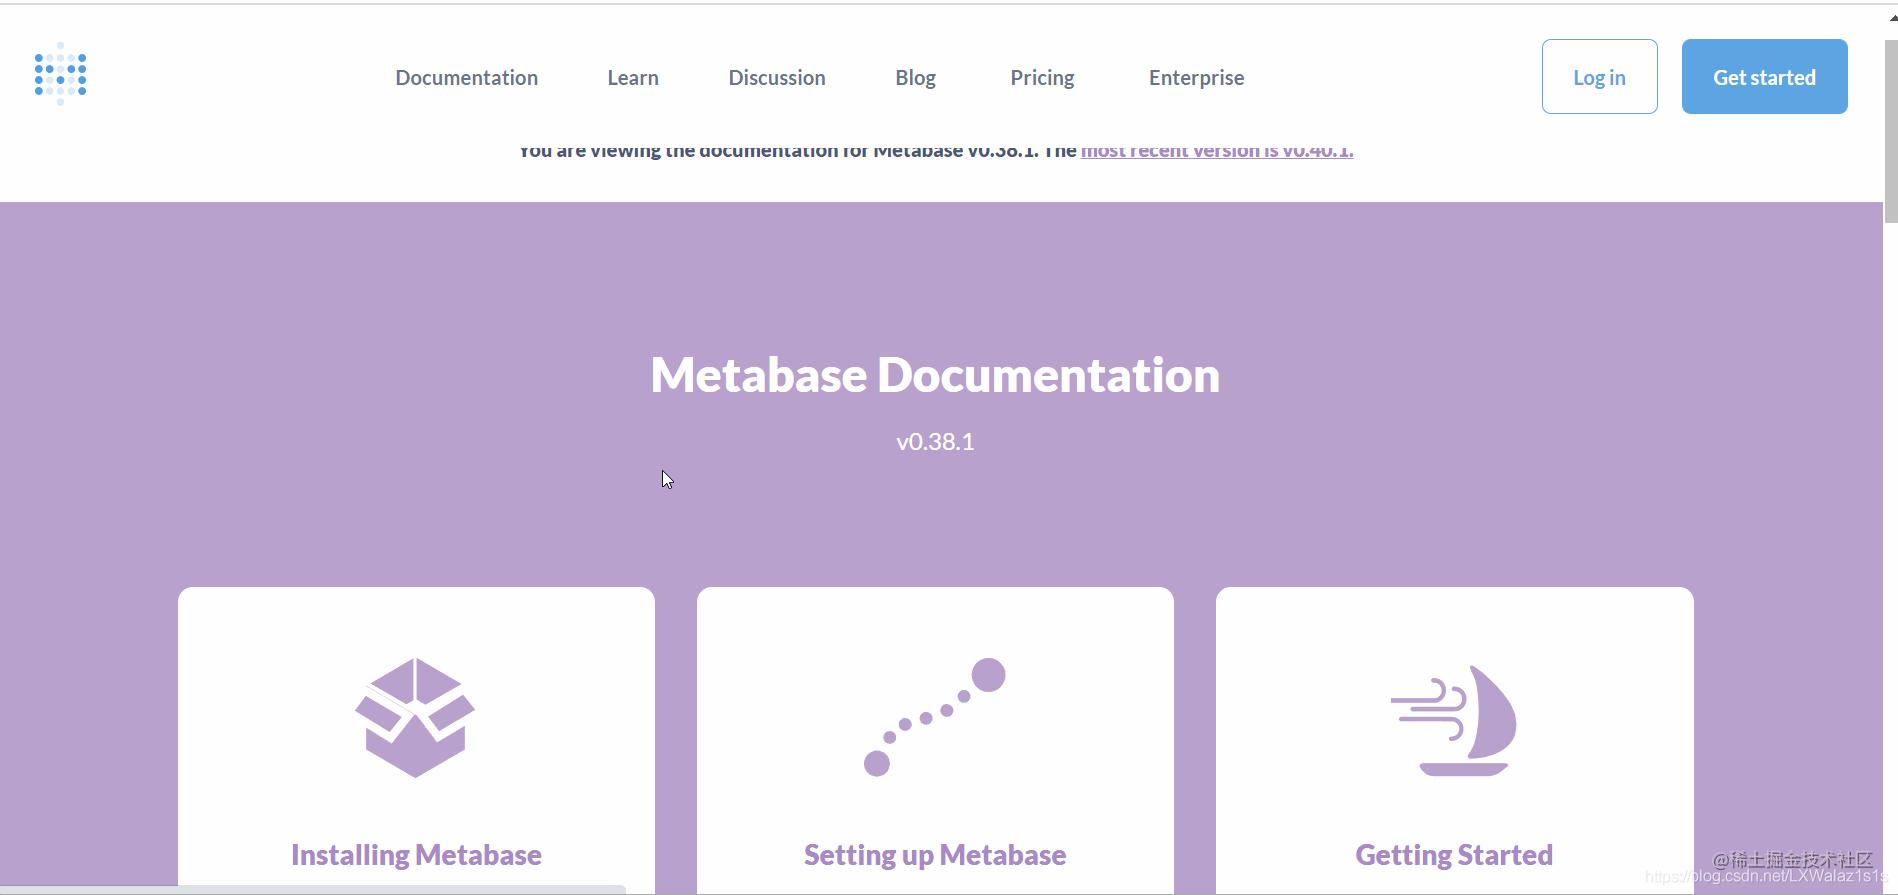The height and width of the screenshot is (895, 1898).
Task: Select the Installing Metabase box icon
Action: click(415, 716)
